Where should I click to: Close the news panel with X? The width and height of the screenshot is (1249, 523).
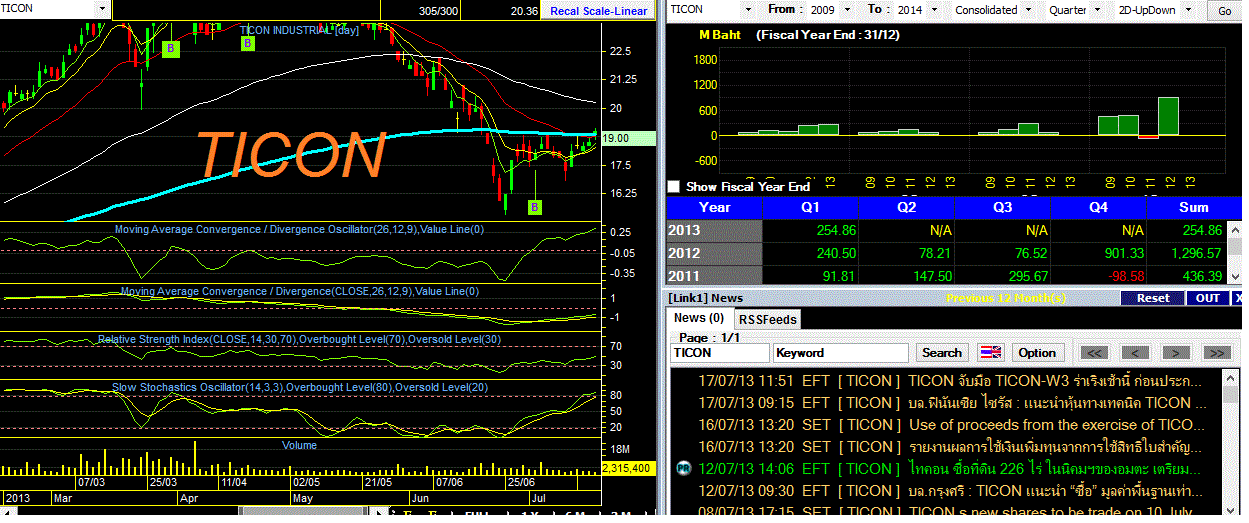[1237, 298]
